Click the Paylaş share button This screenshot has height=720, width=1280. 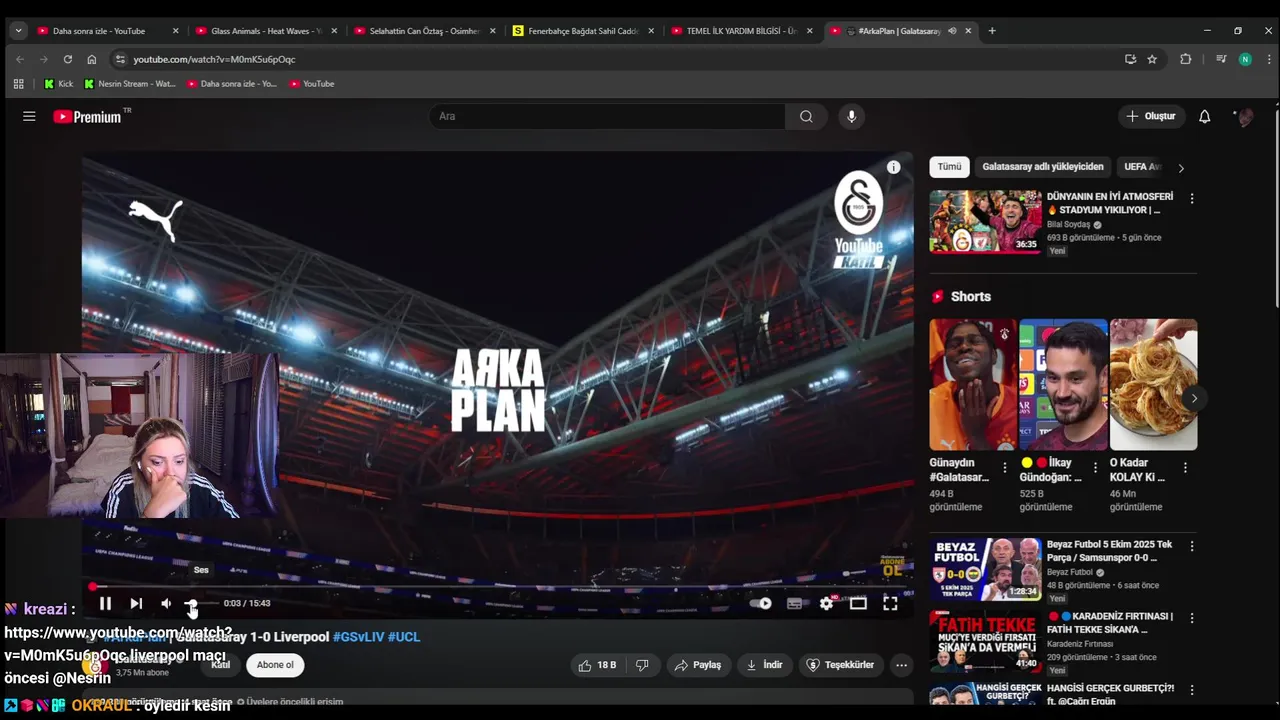[x=698, y=665]
